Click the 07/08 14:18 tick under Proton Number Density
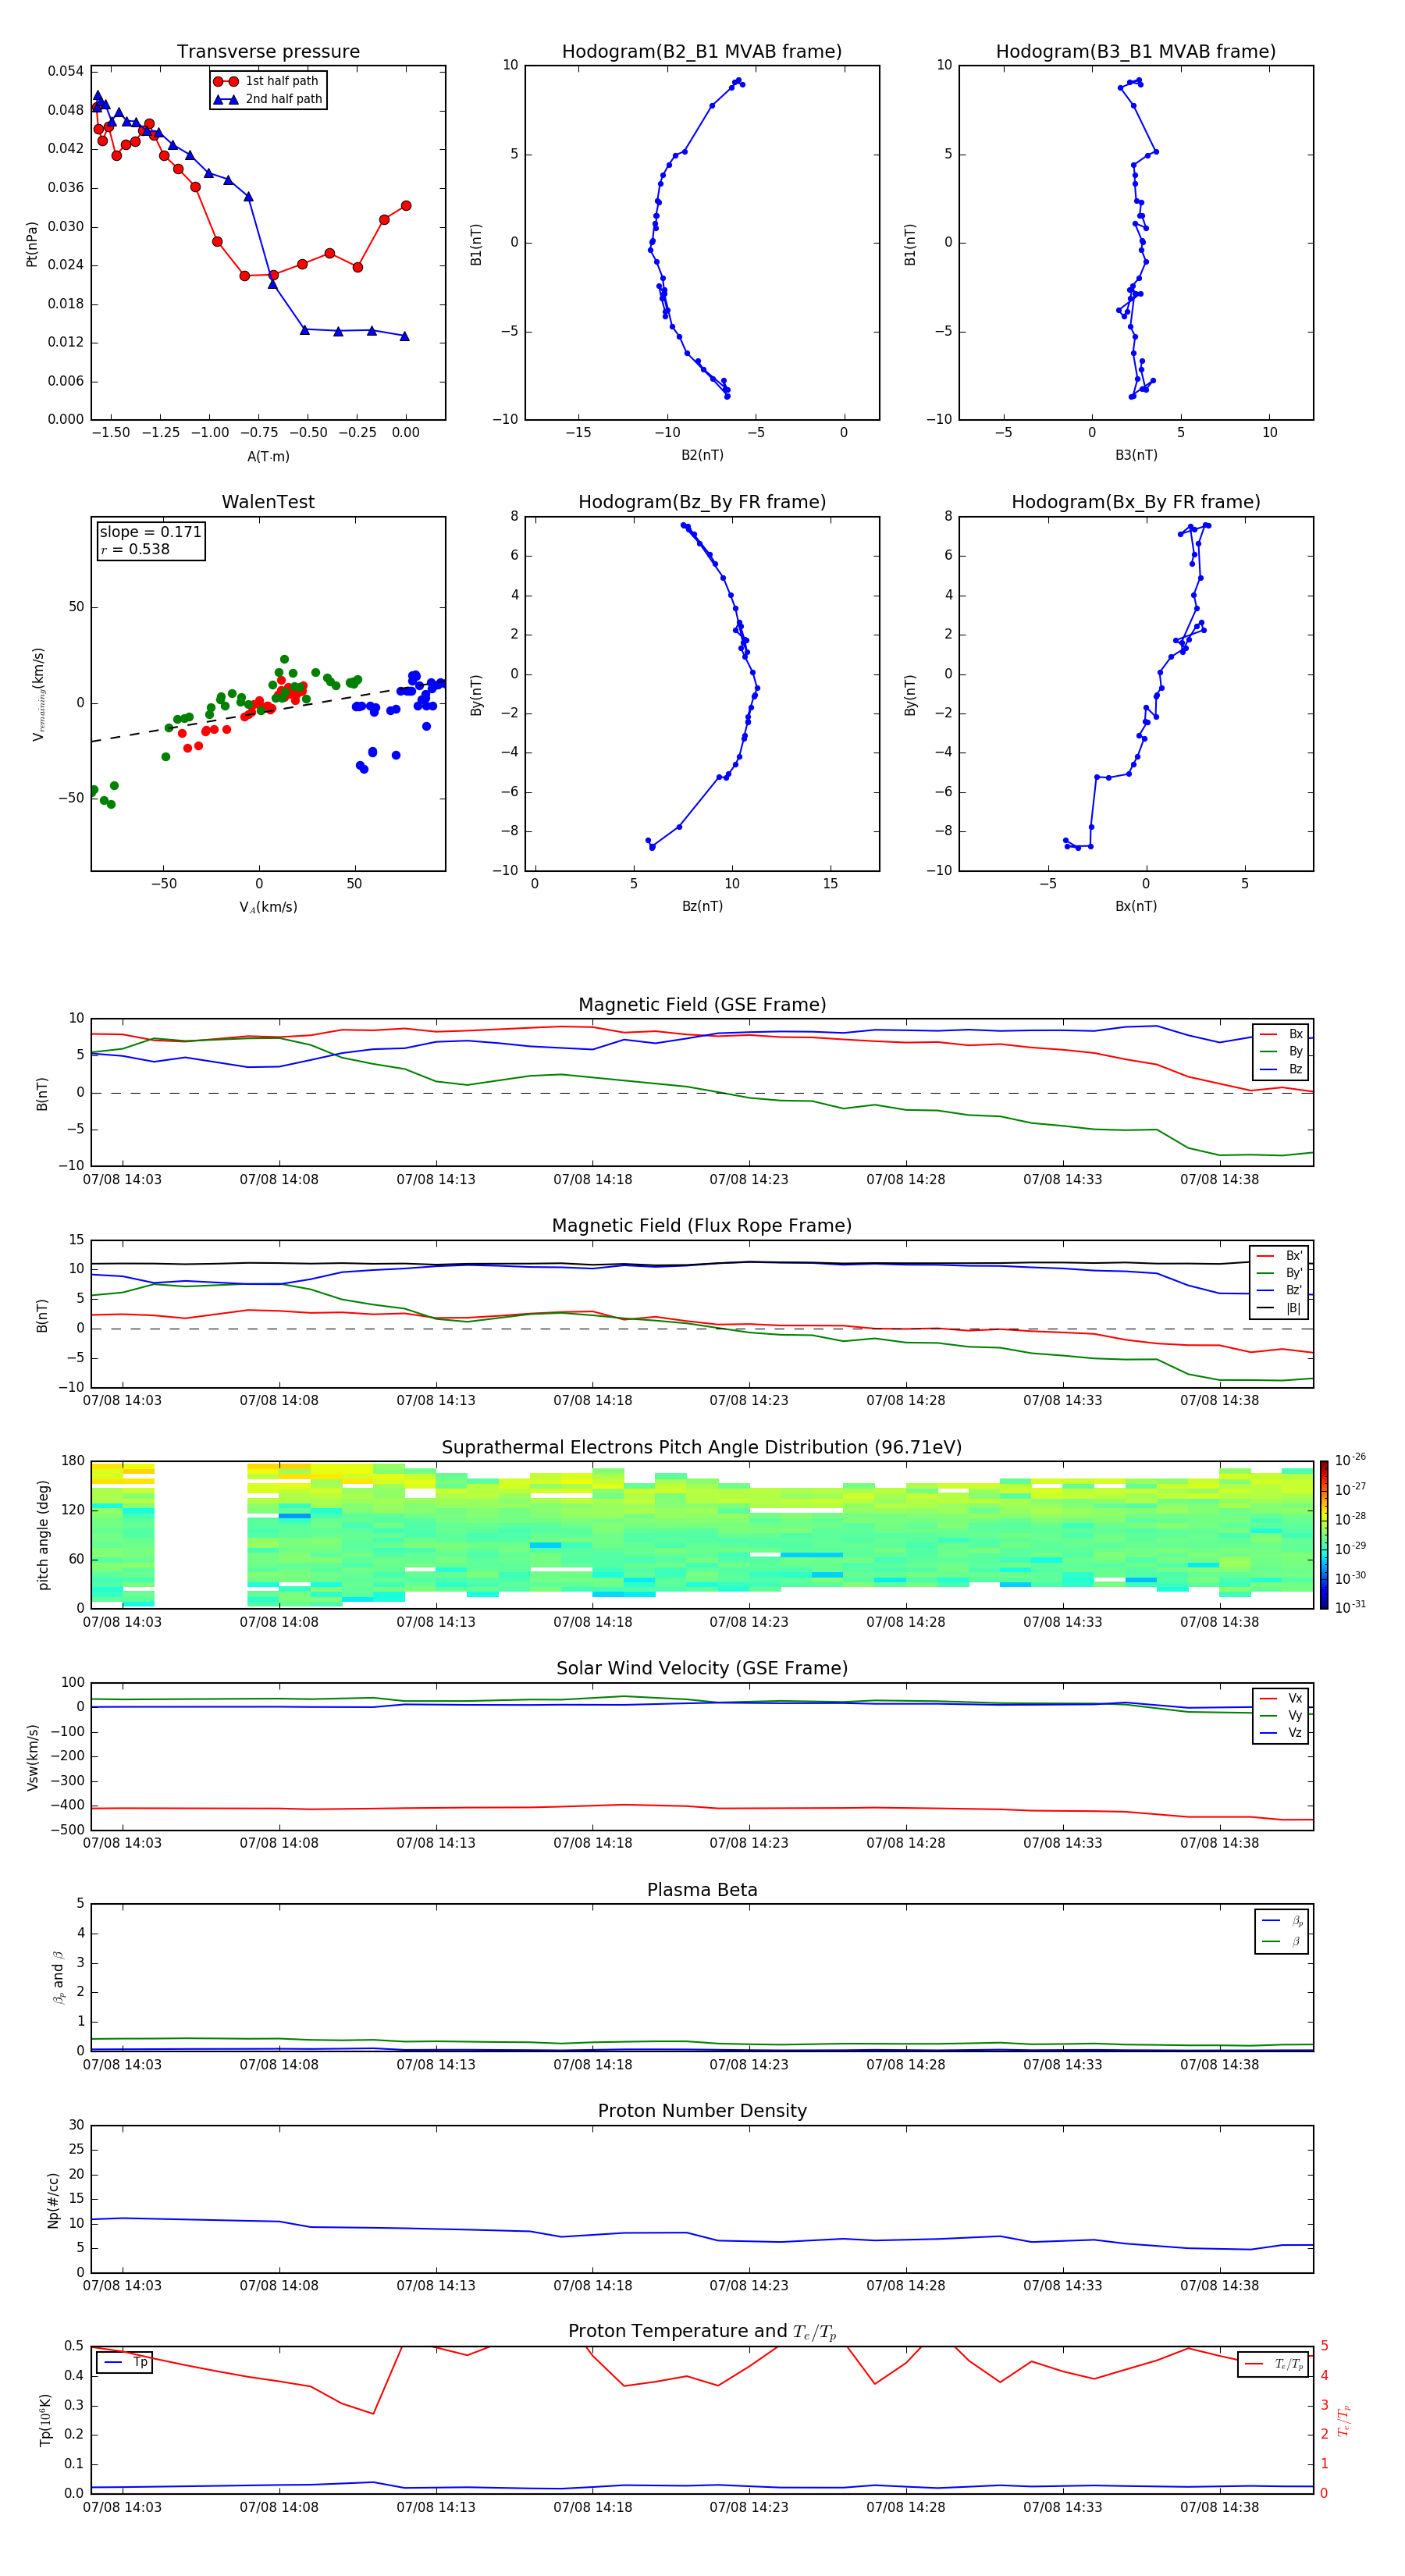Image resolution: width=1405 pixels, height=2576 pixels. (592, 2286)
